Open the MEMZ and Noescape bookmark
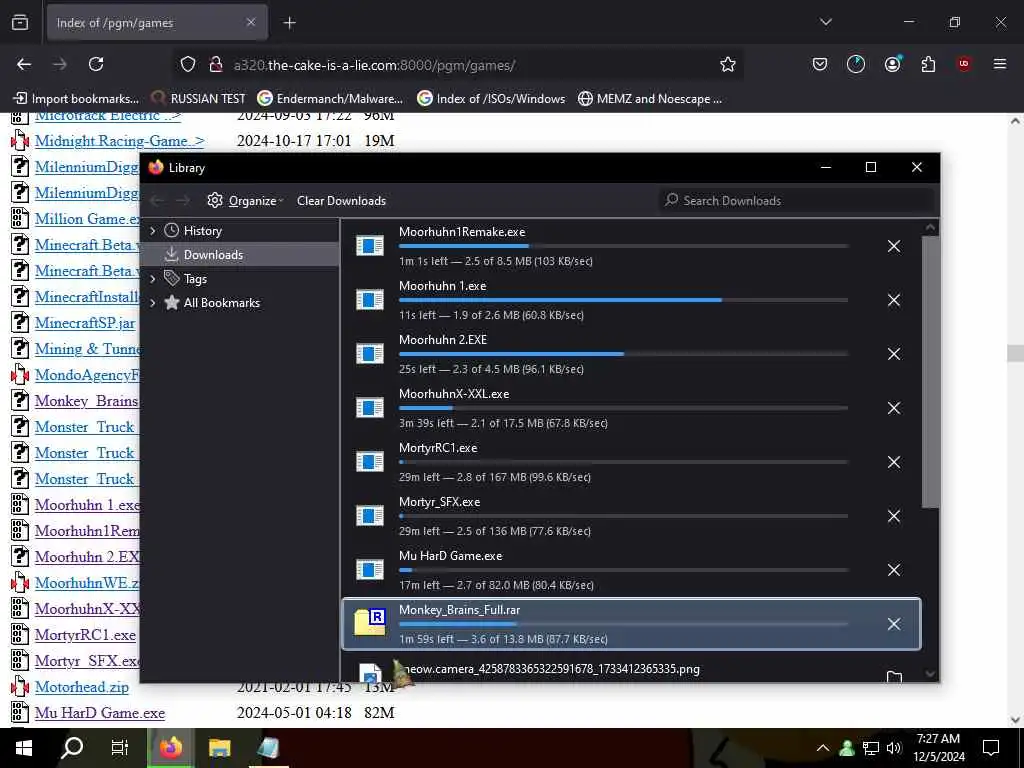 (650, 99)
